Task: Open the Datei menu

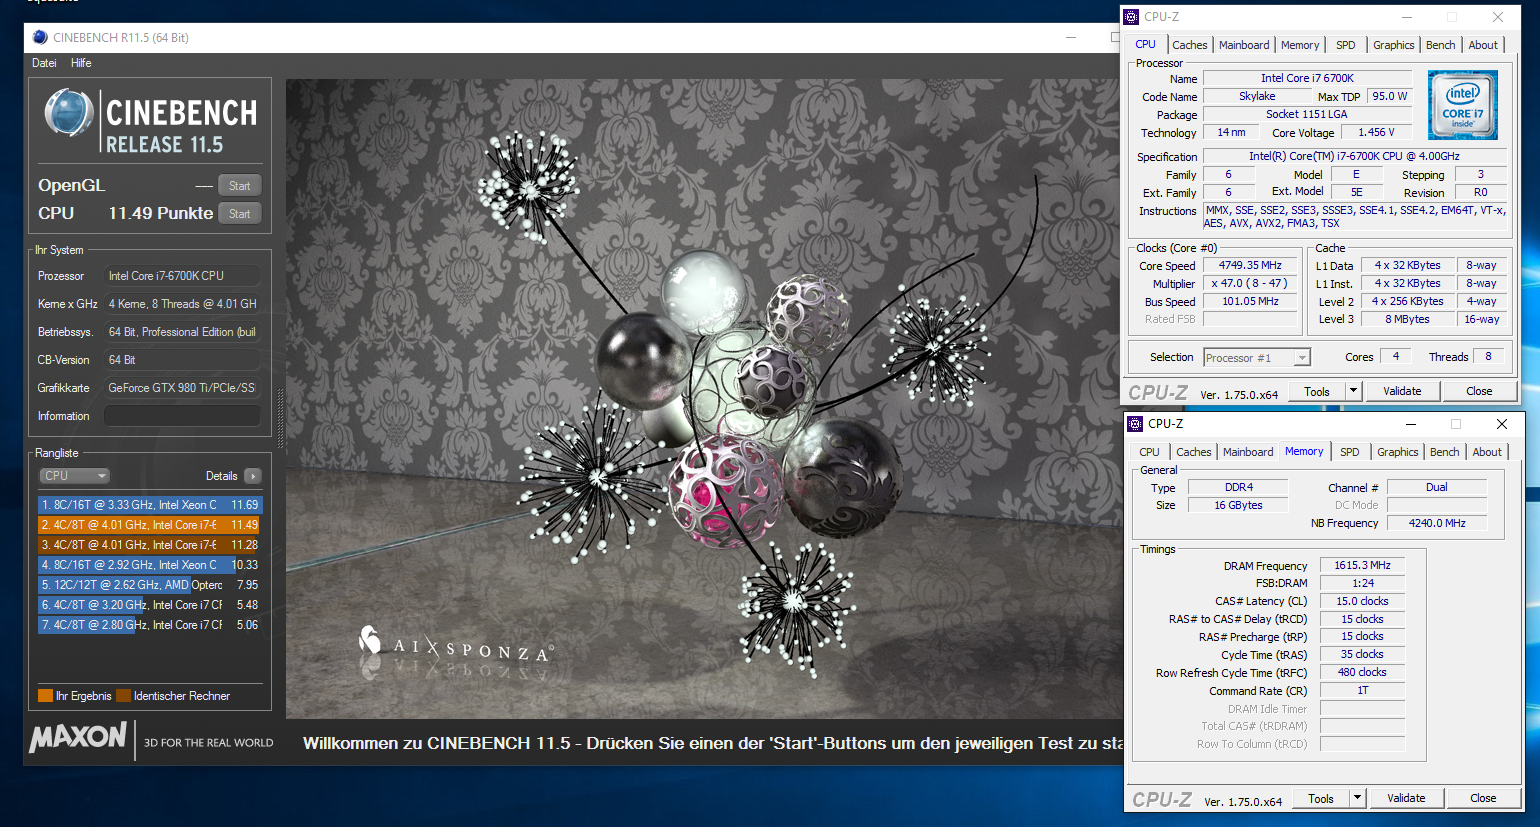Action: (x=44, y=63)
